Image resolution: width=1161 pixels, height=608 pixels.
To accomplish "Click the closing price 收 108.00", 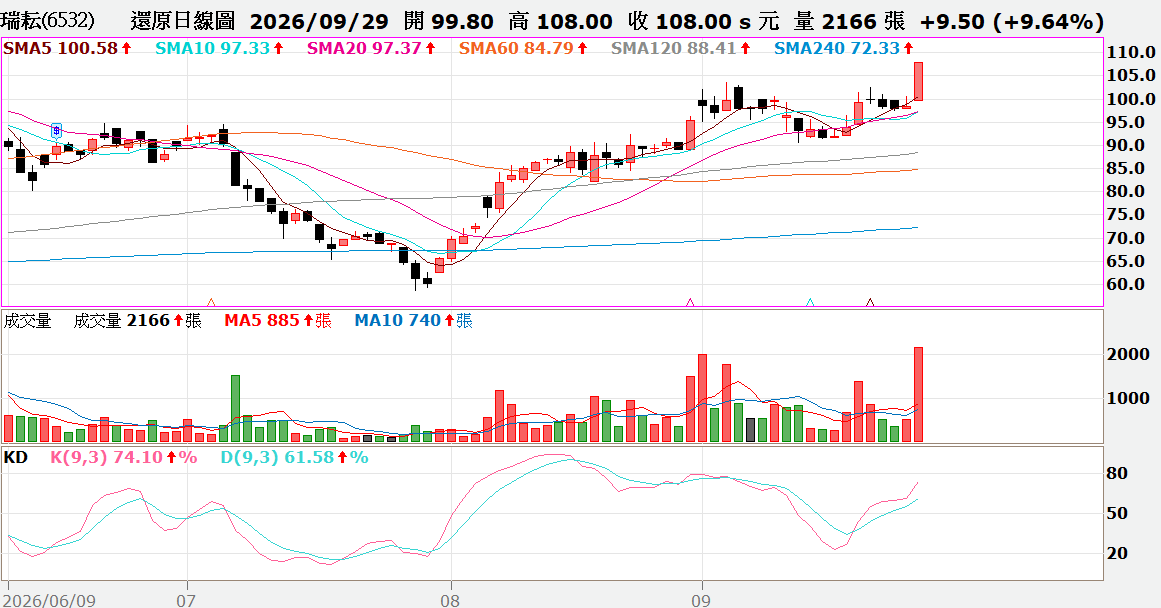I will click(680, 21).
